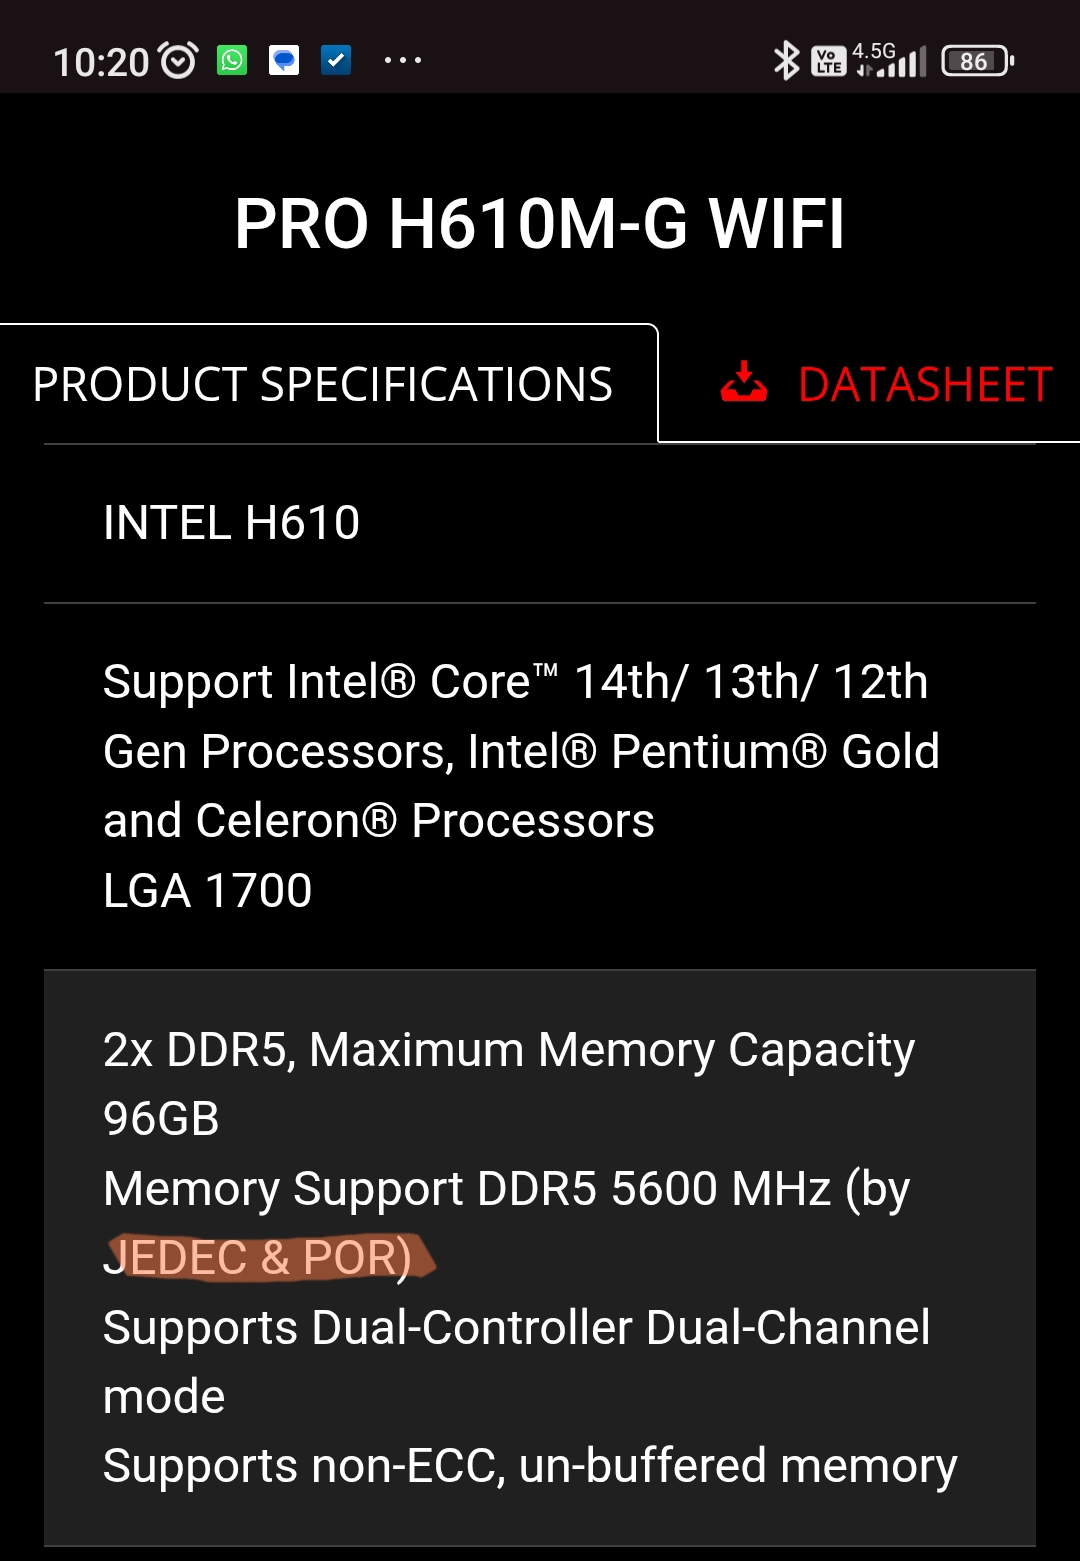Switch to the PRODUCT SPECIFICATIONS tab
This screenshot has width=1080, height=1561.
tap(323, 385)
